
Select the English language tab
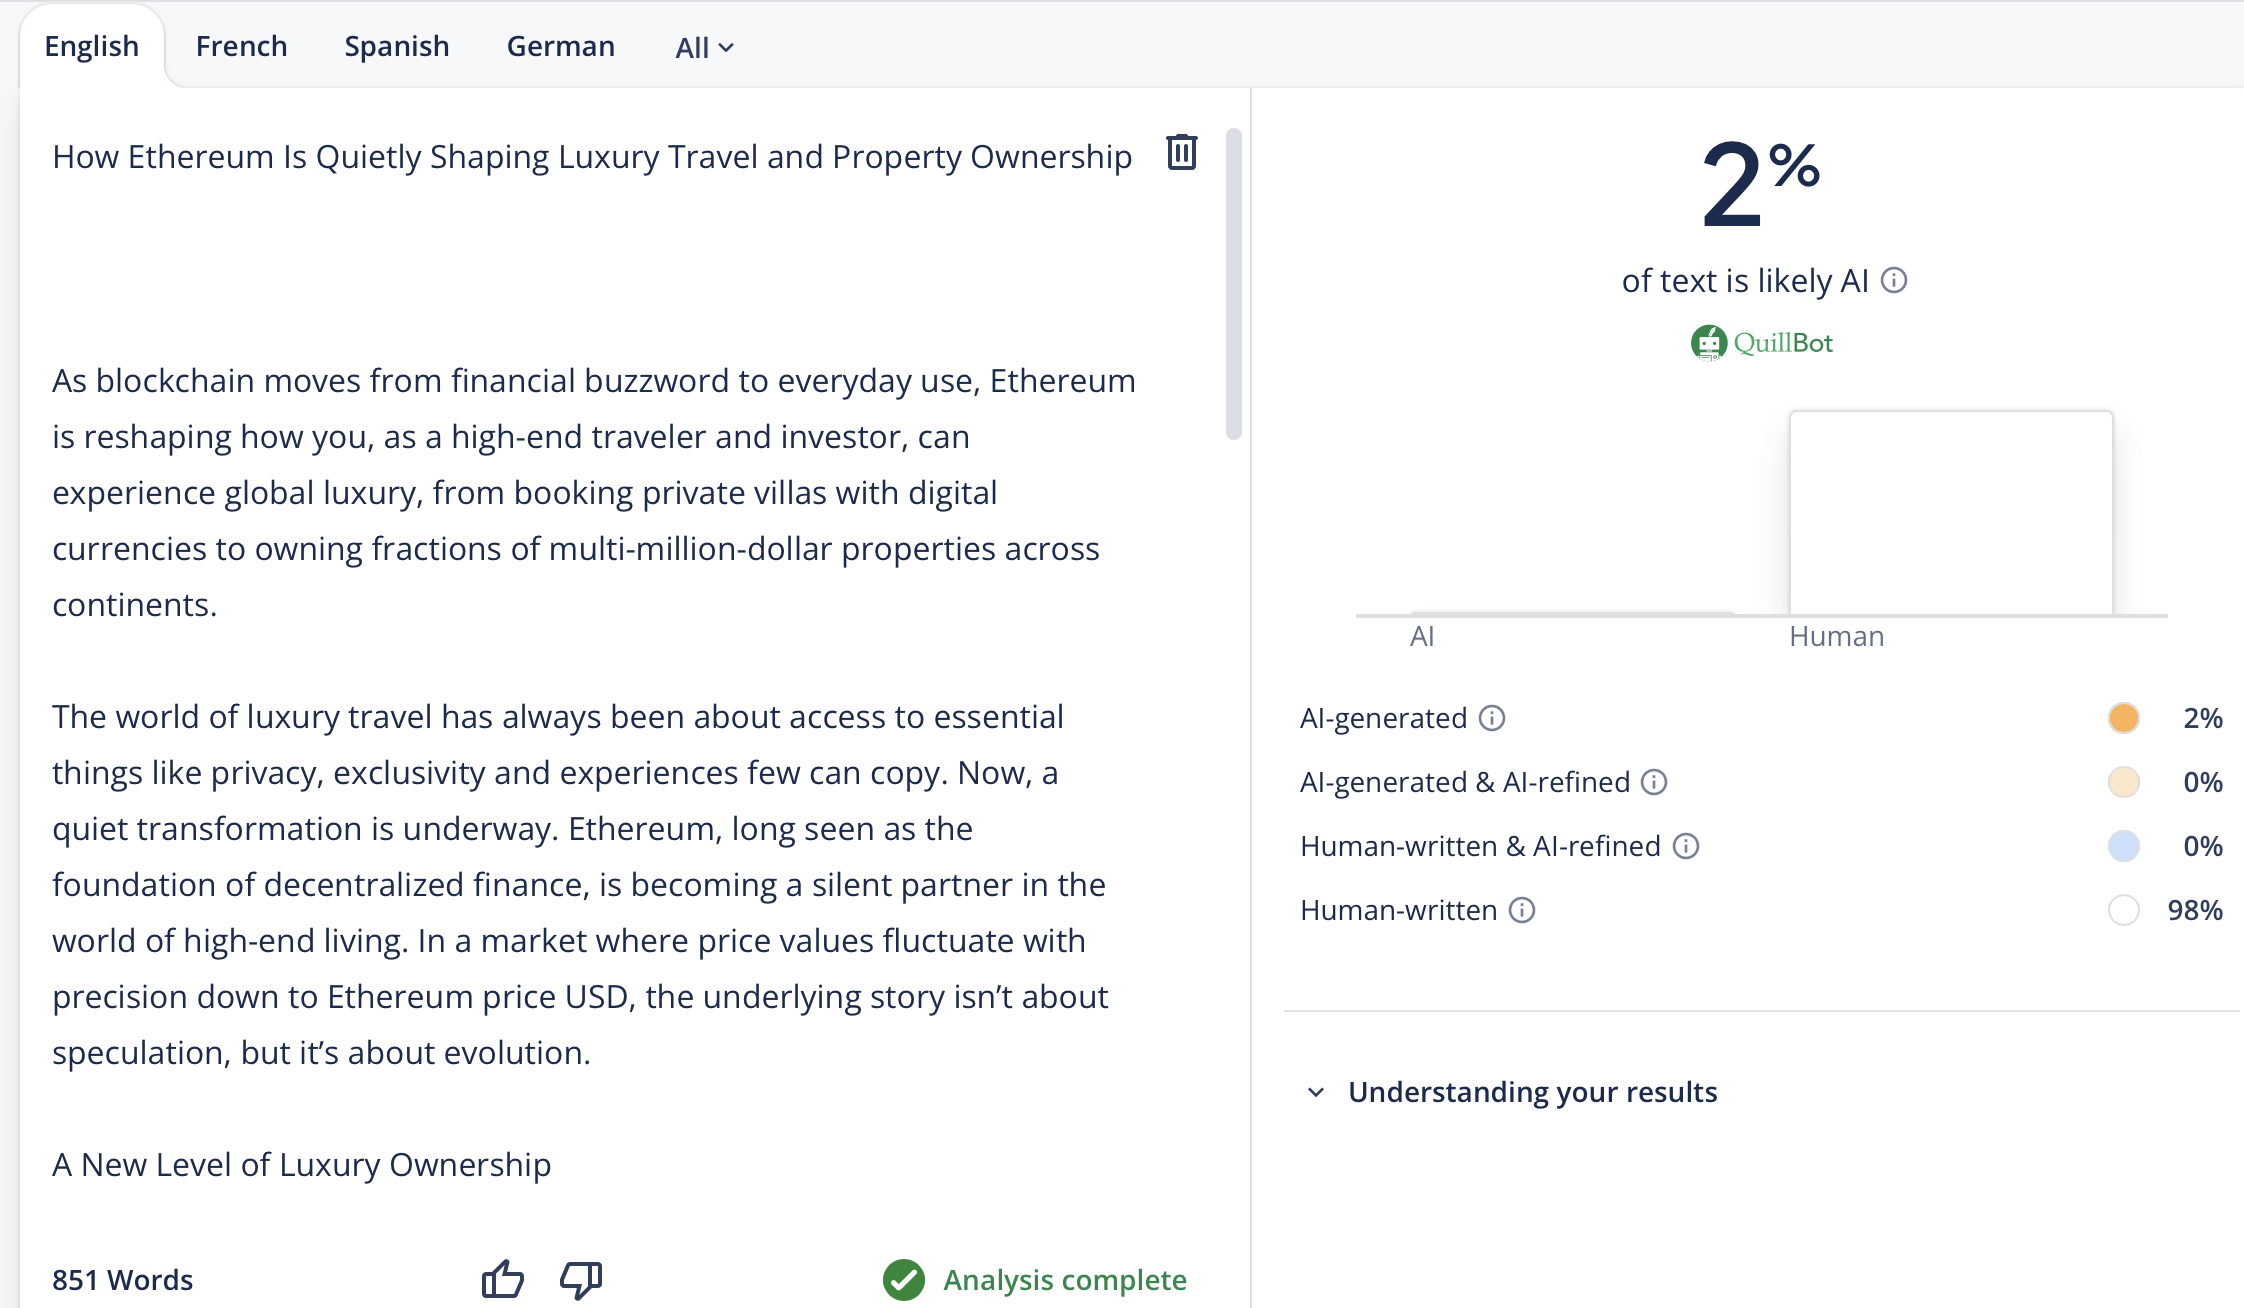point(91,46)
